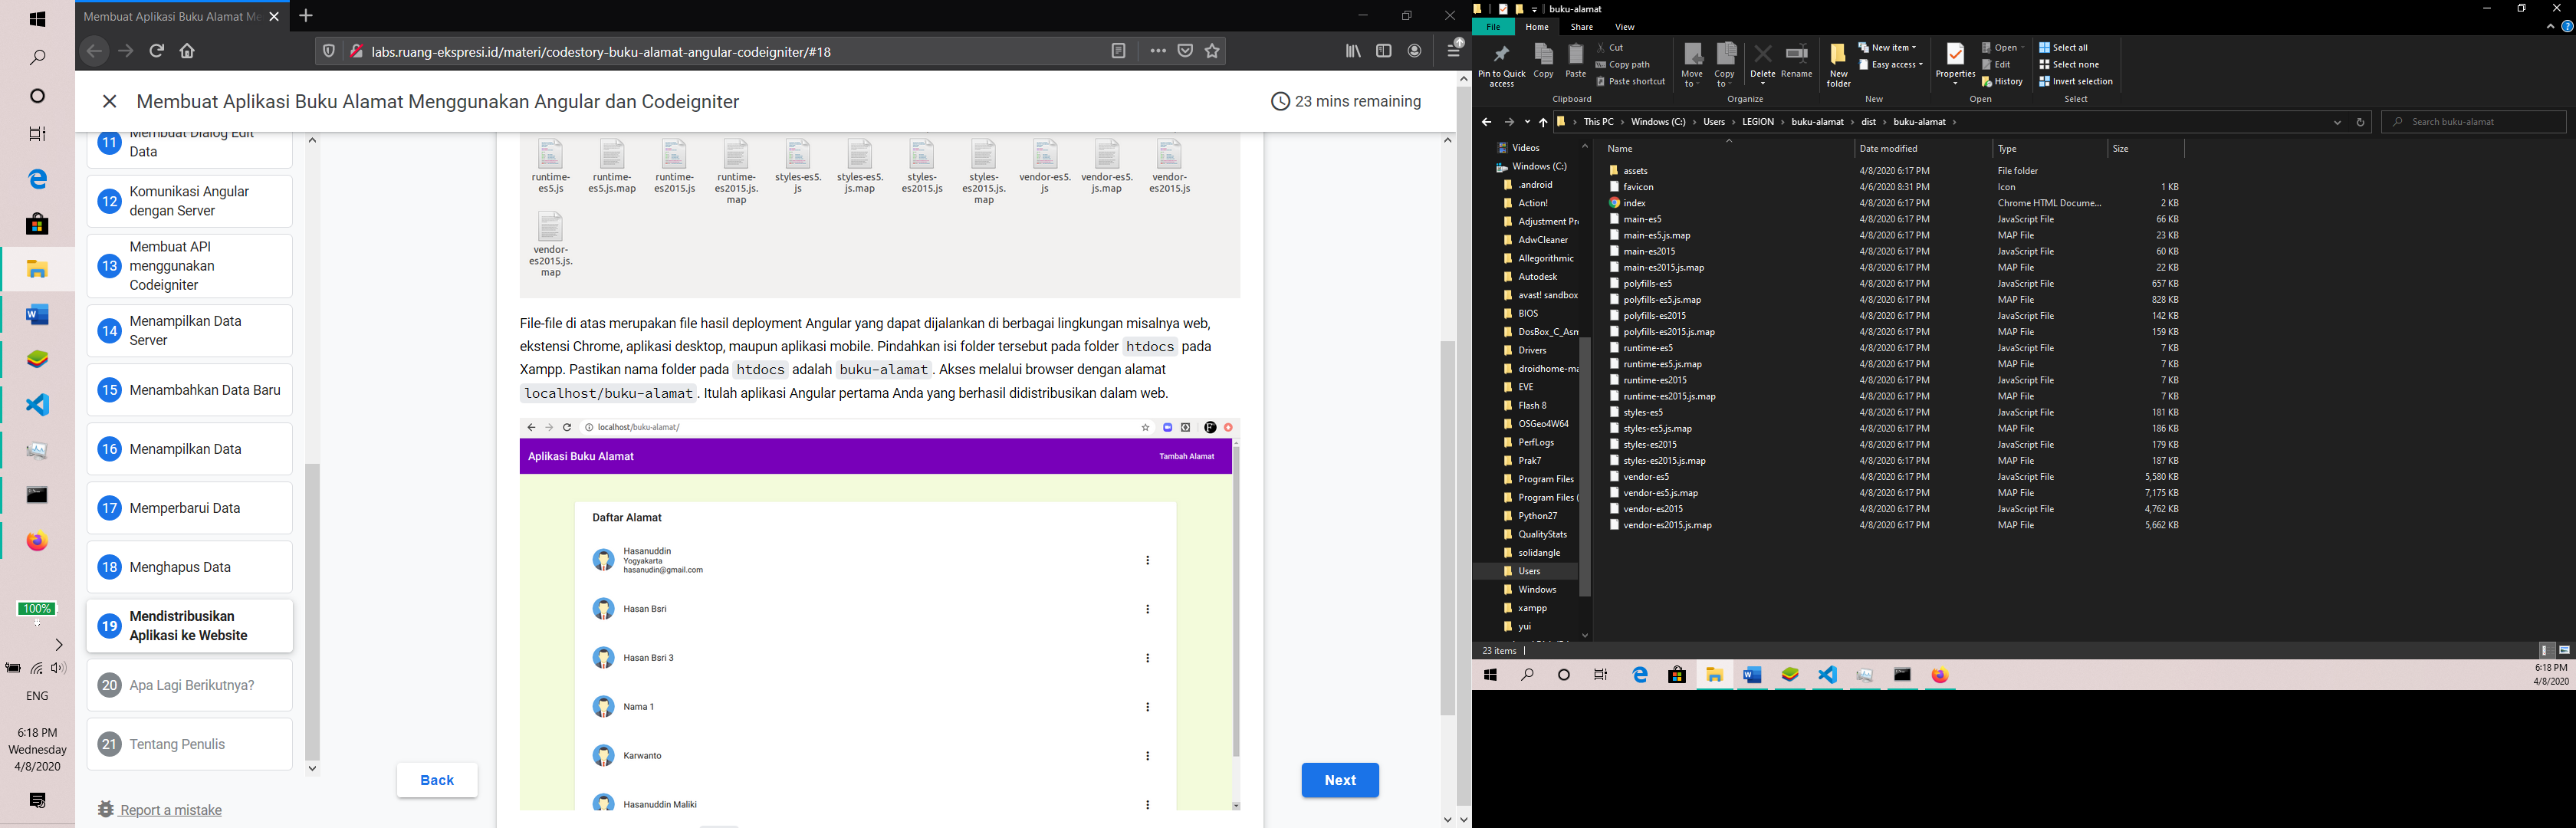Switch to Home ribbon tab
The height and width of the screenshot is (828, 2576).
[x=1537, y=27]
